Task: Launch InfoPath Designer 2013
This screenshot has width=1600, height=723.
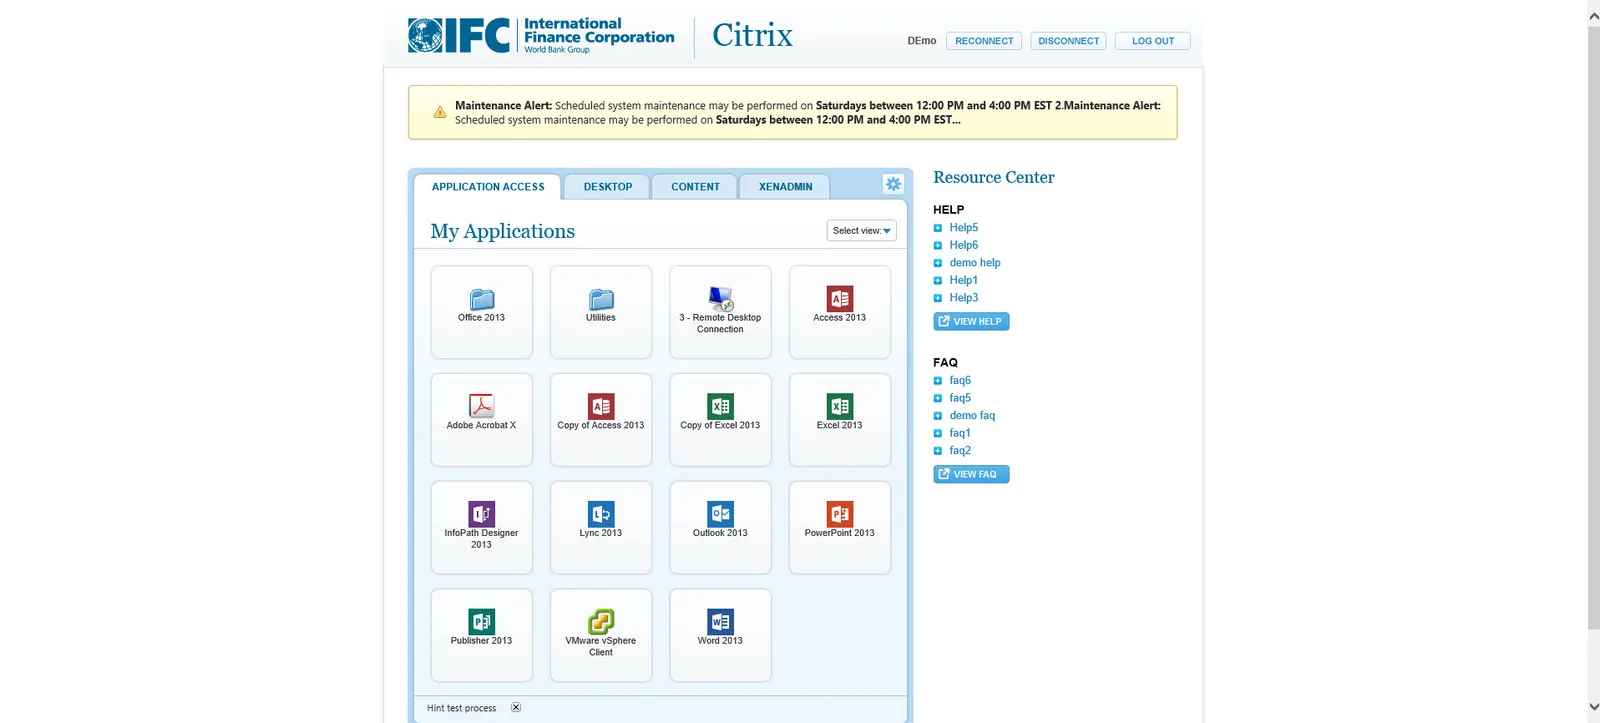Action: coord(481,528)
